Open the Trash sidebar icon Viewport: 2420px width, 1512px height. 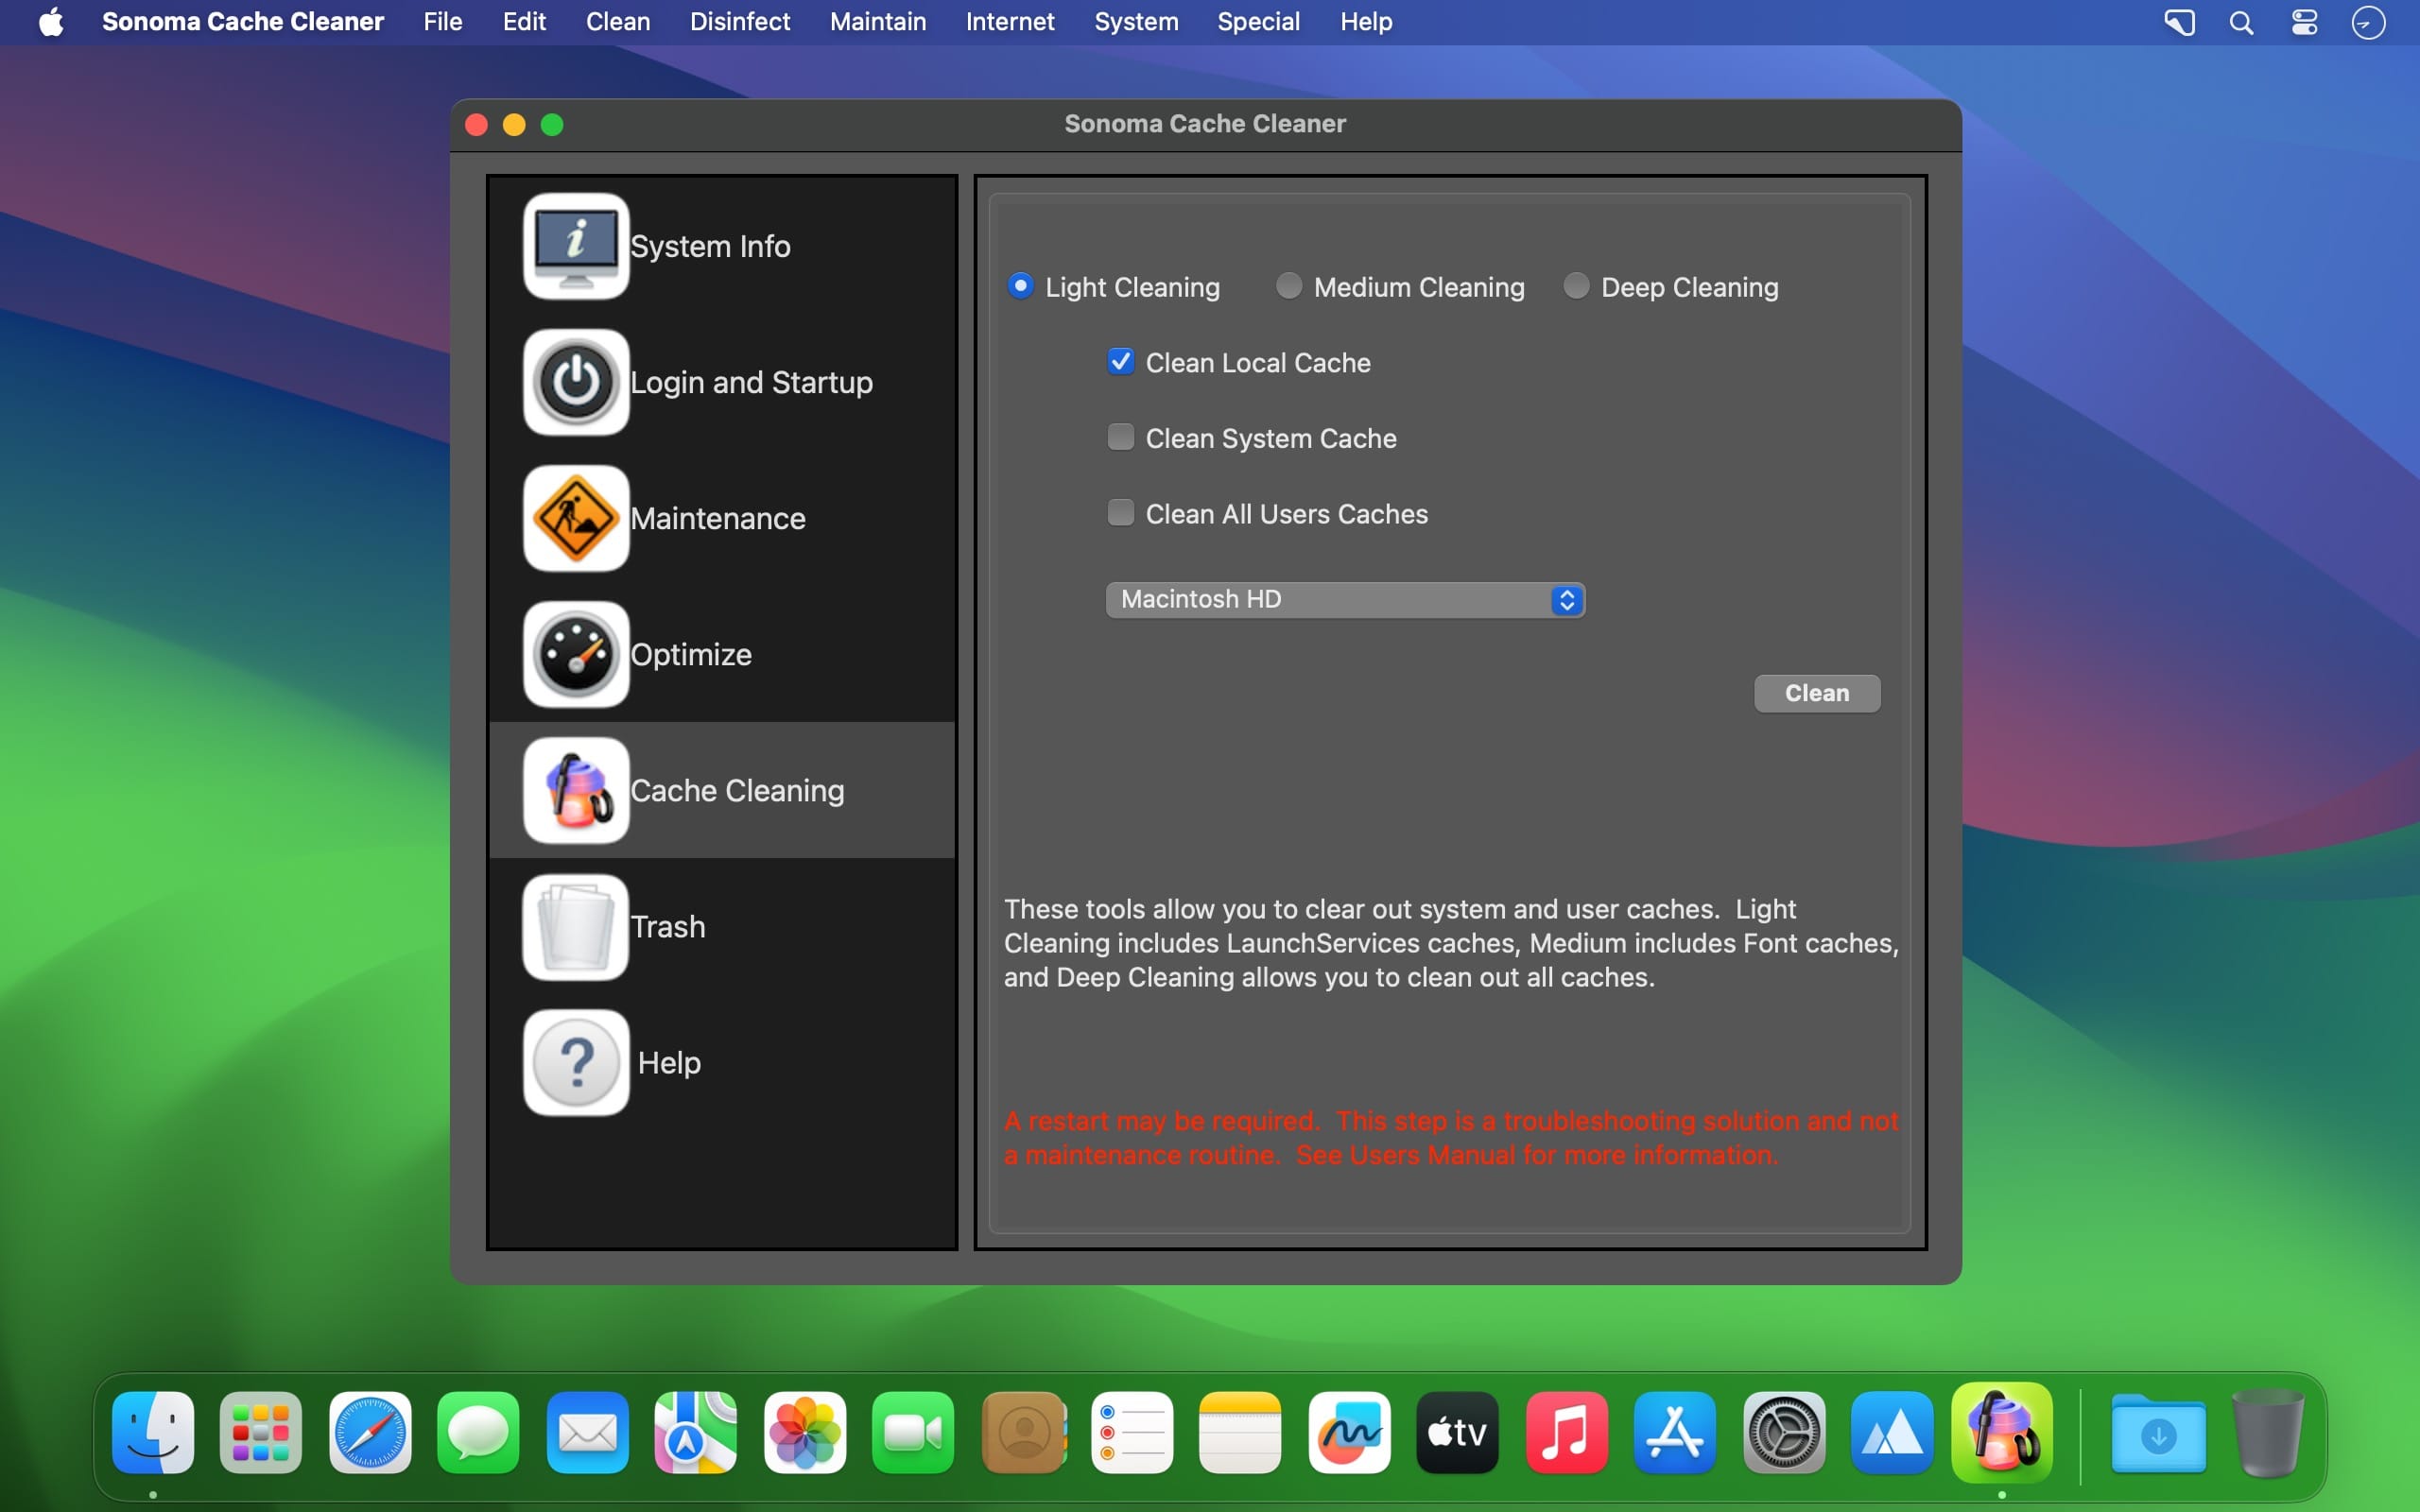click(576, 926)
